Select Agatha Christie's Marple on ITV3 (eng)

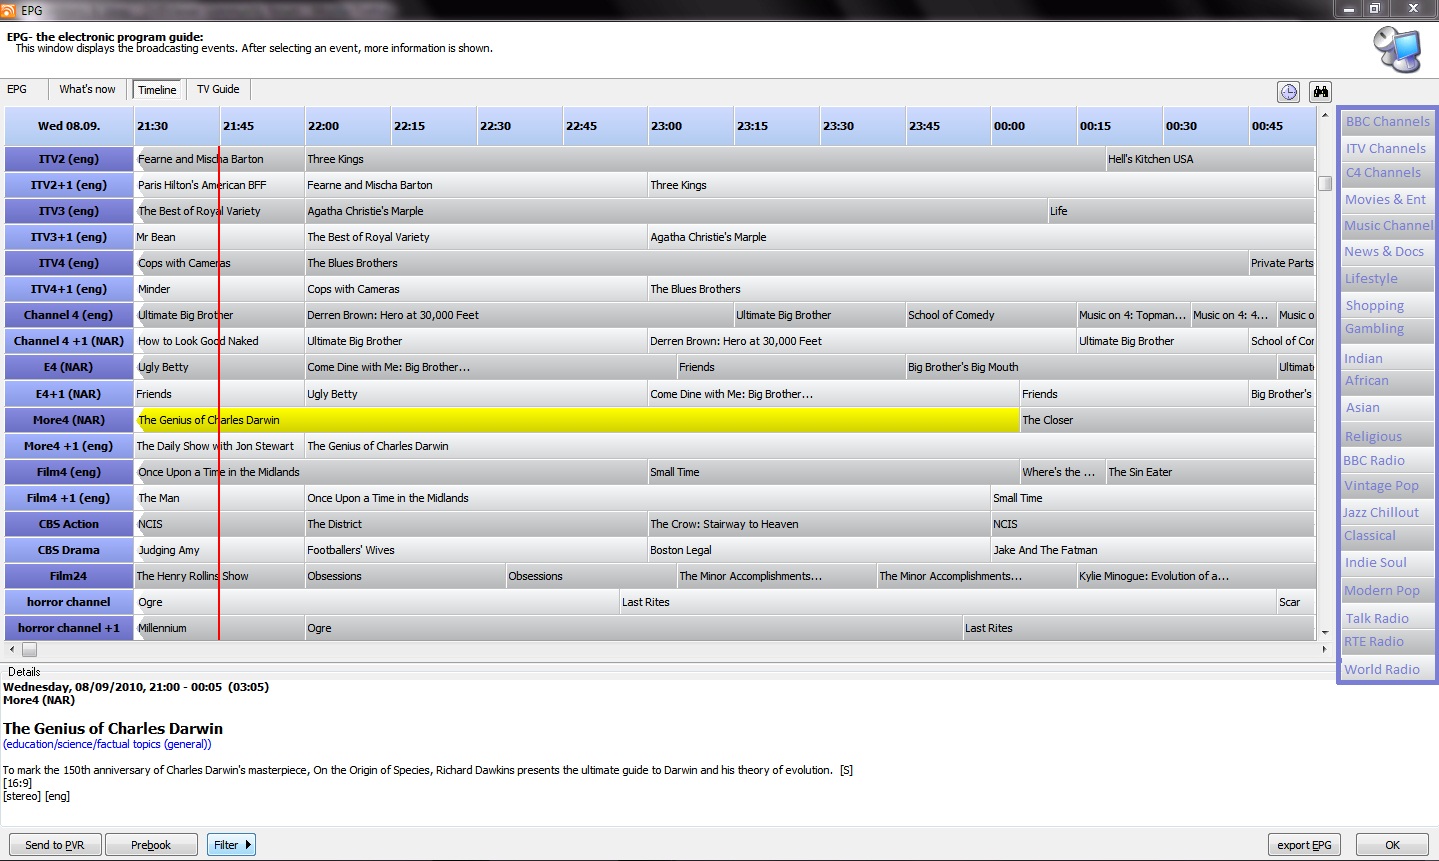coord(676,211)
